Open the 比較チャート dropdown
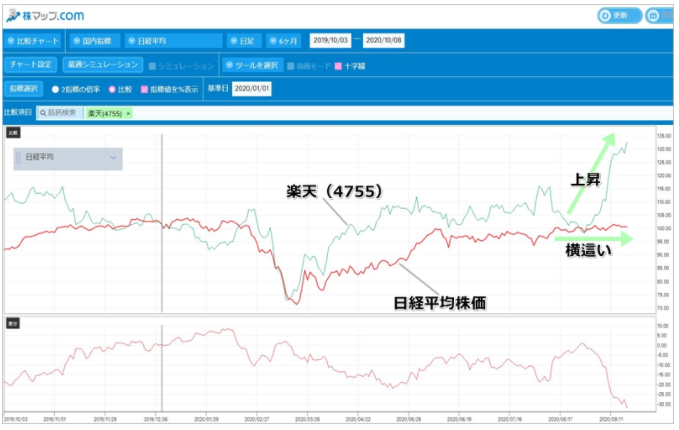Viewport: 679px width, 430px height. click(x=34, y=41)
